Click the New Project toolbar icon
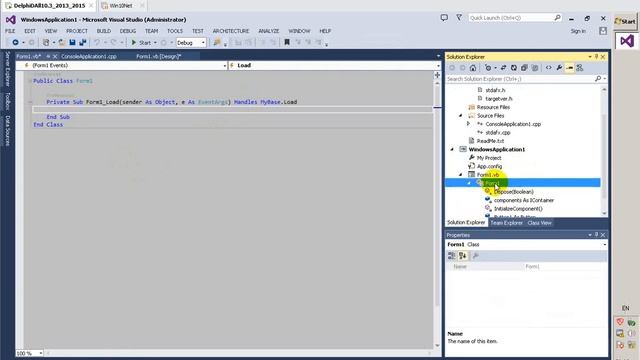Viewport: 640px width, 360px height. (46, 42)
